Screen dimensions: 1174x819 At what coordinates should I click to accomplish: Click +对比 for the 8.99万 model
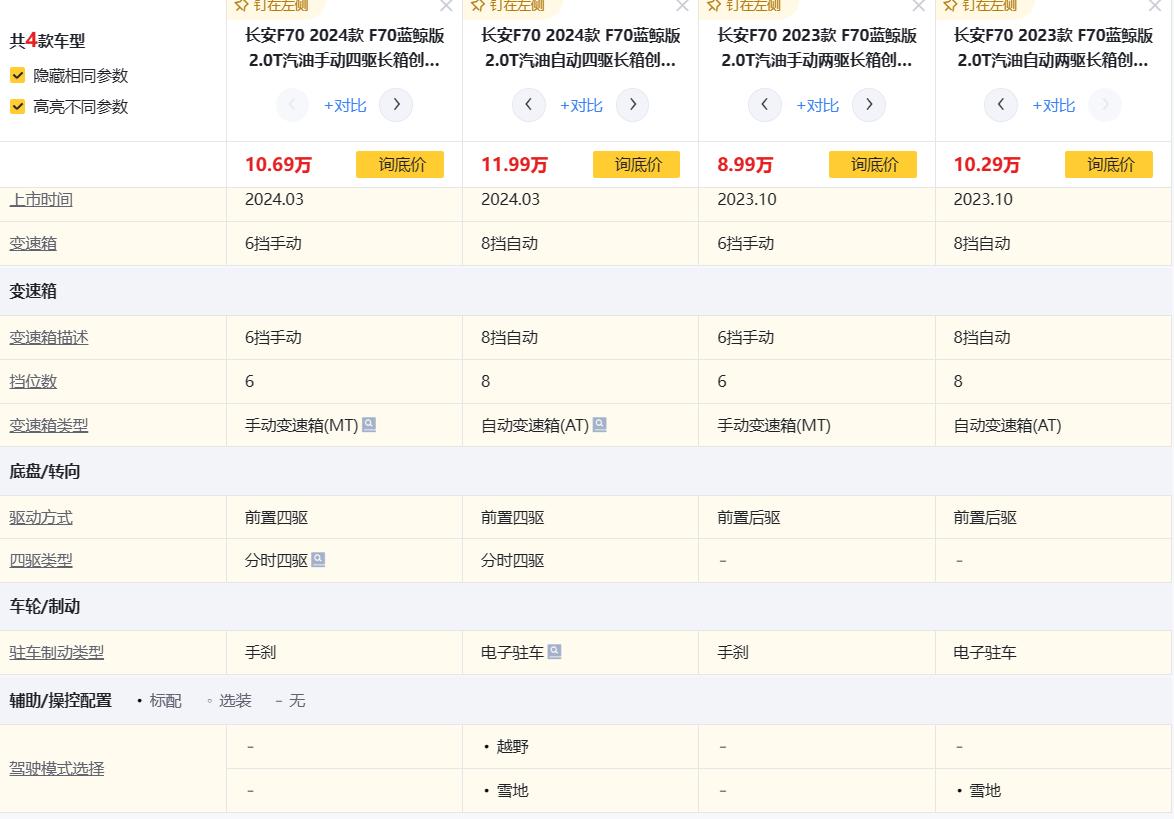[818, 106]
